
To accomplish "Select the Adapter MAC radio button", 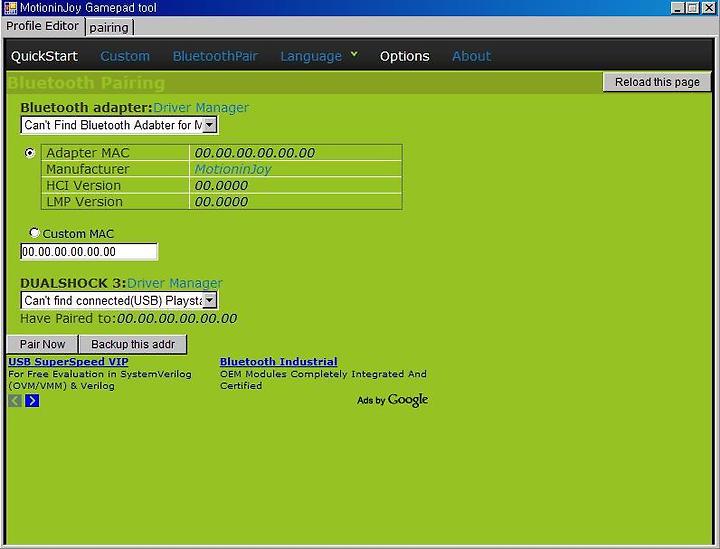I will 30,152.
